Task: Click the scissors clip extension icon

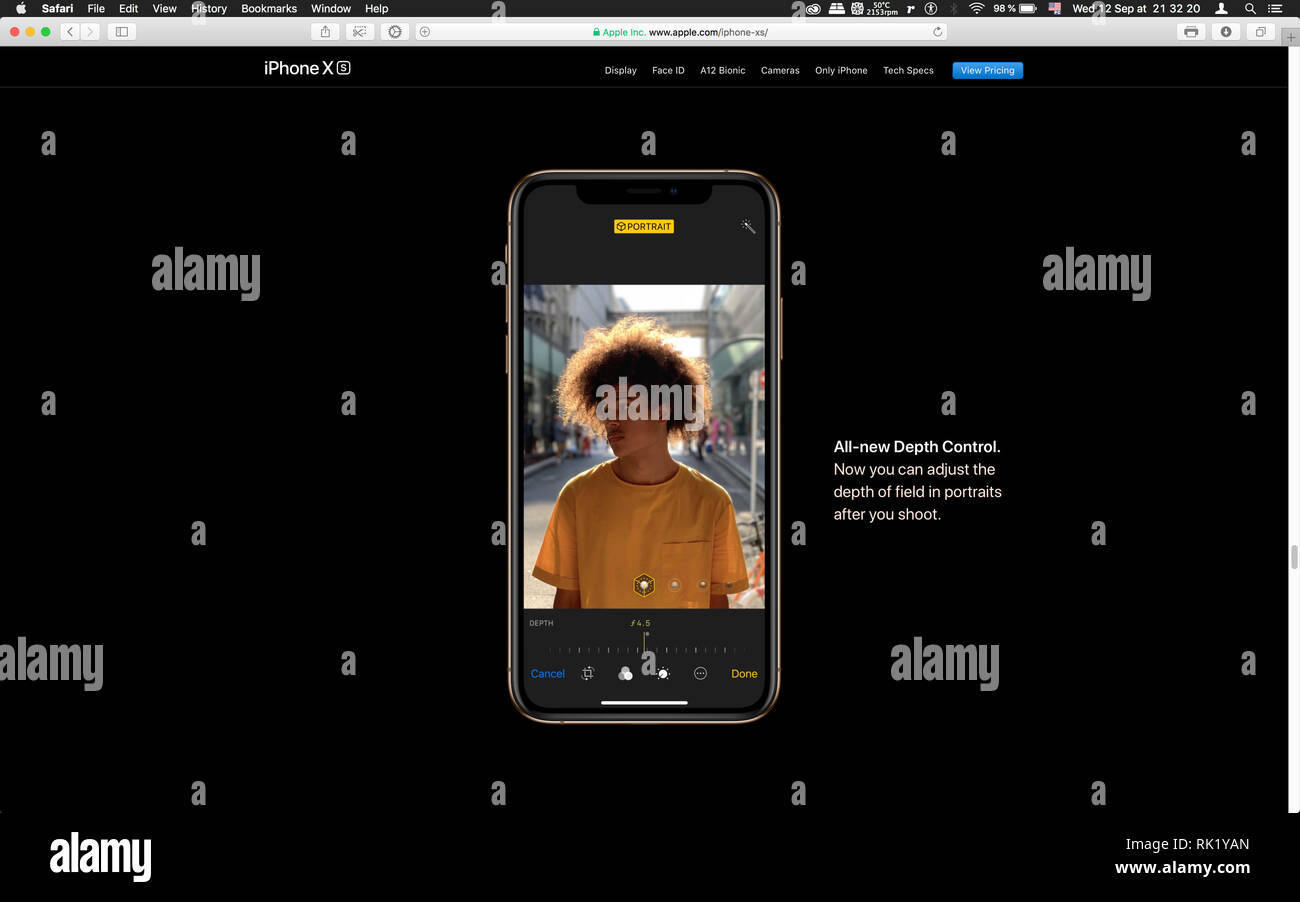Action: click(360, 32)
